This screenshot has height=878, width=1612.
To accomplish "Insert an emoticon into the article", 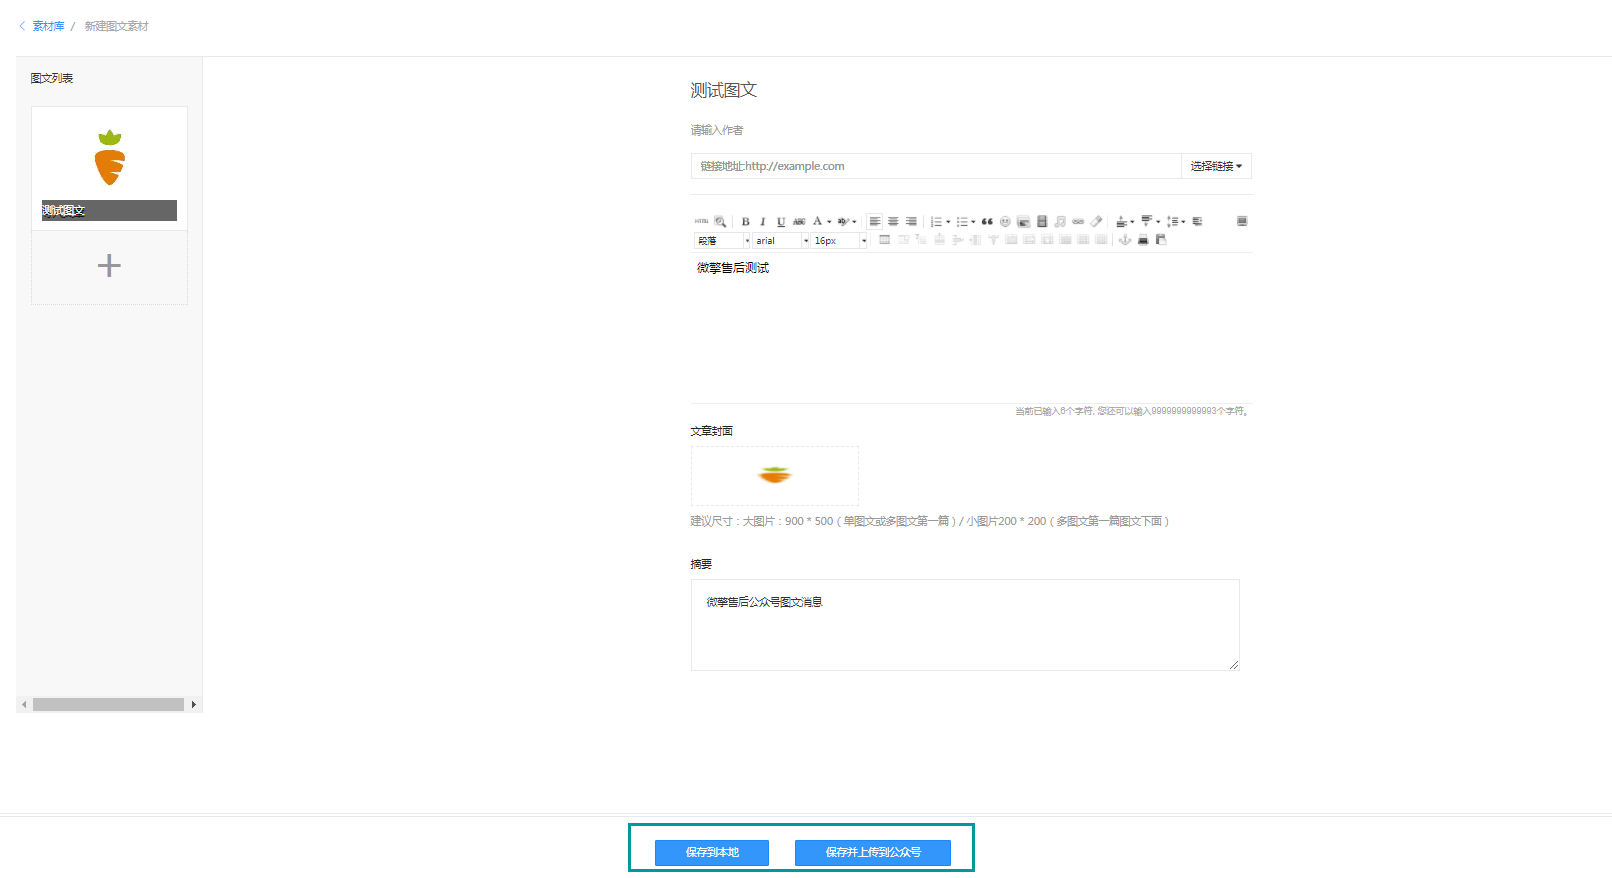I will (x=1005, y=222).
